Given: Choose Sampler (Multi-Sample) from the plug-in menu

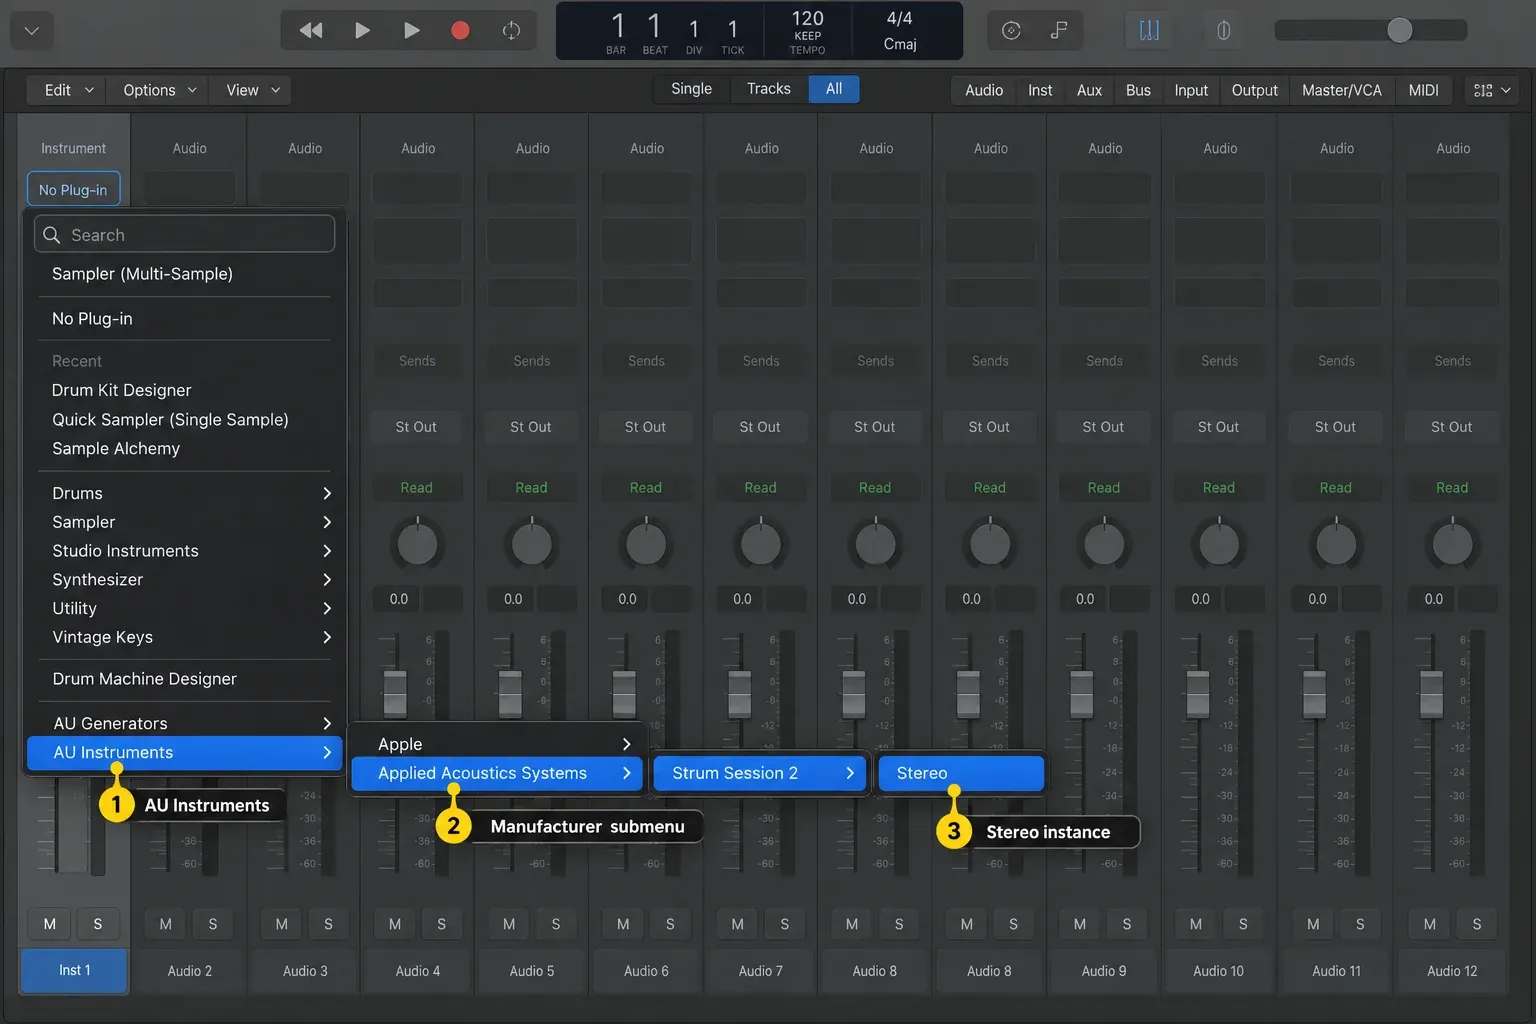Looking at the screenshot, I should [184, 274].
